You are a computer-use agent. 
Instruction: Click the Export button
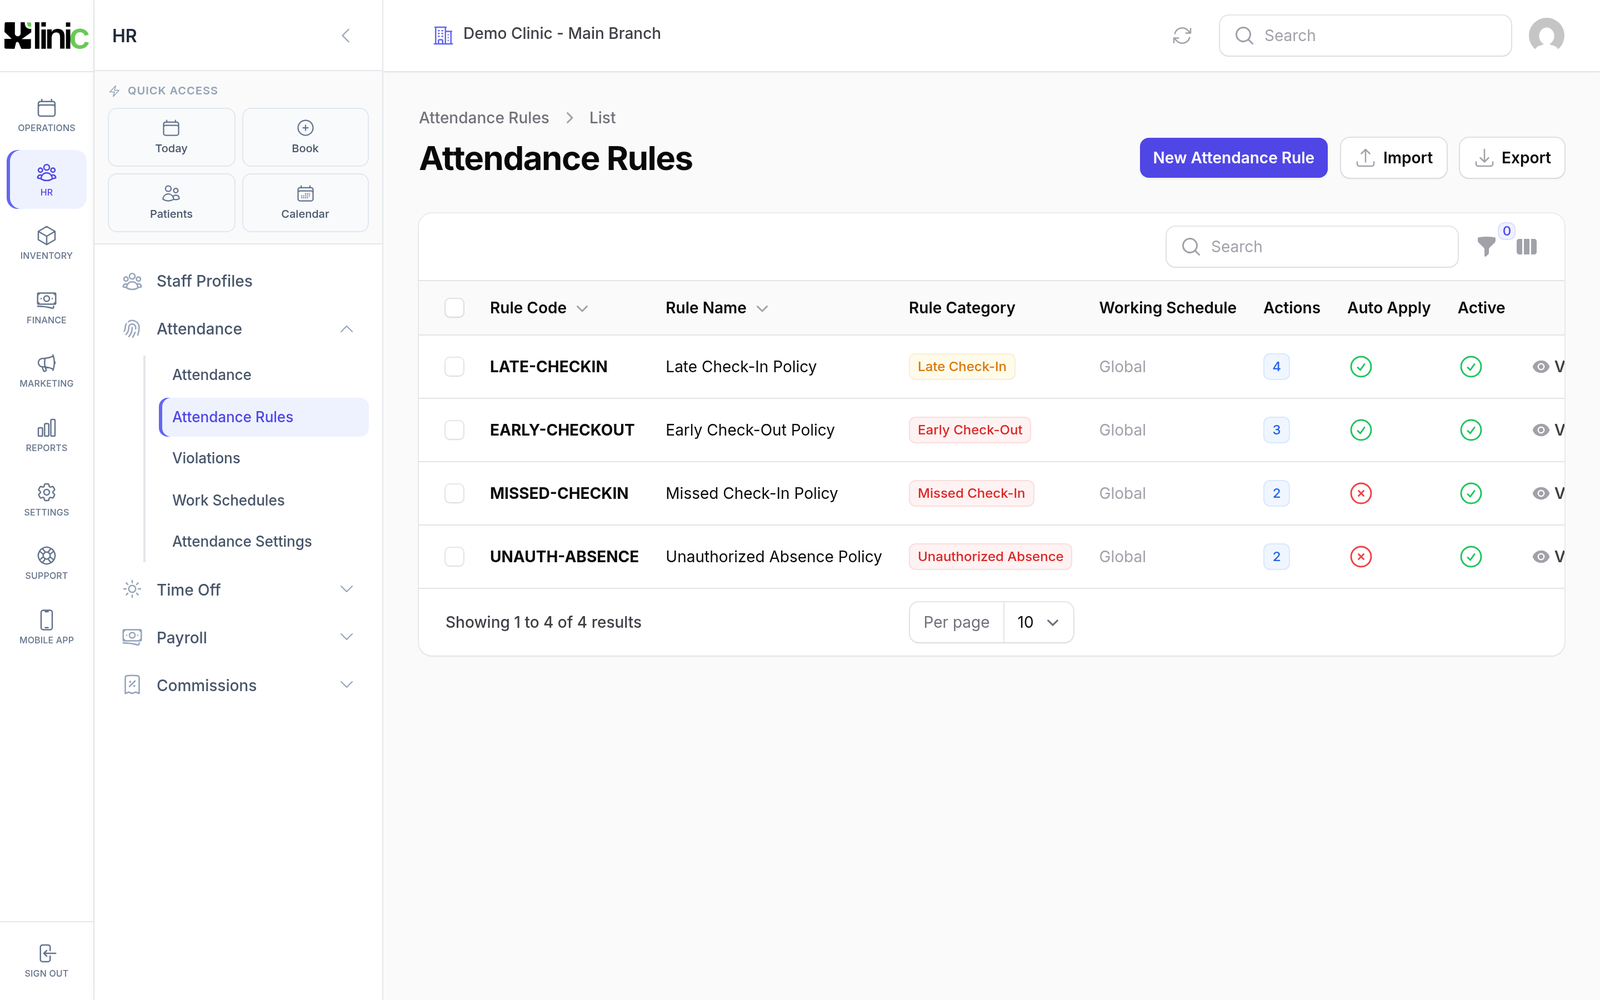(x=1511, y=158)
